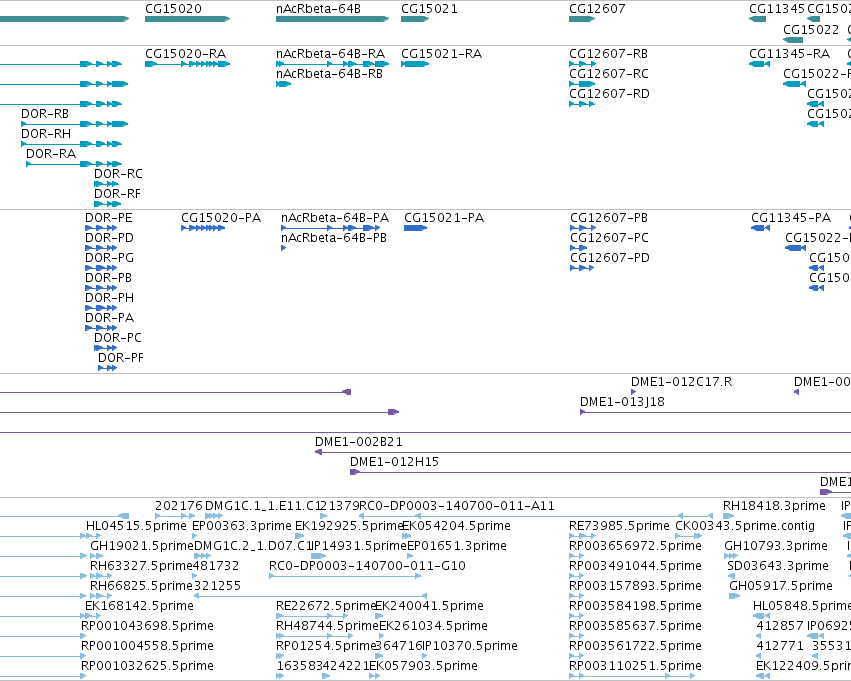Click EST RP001004558.5prime

click(147, 646)
